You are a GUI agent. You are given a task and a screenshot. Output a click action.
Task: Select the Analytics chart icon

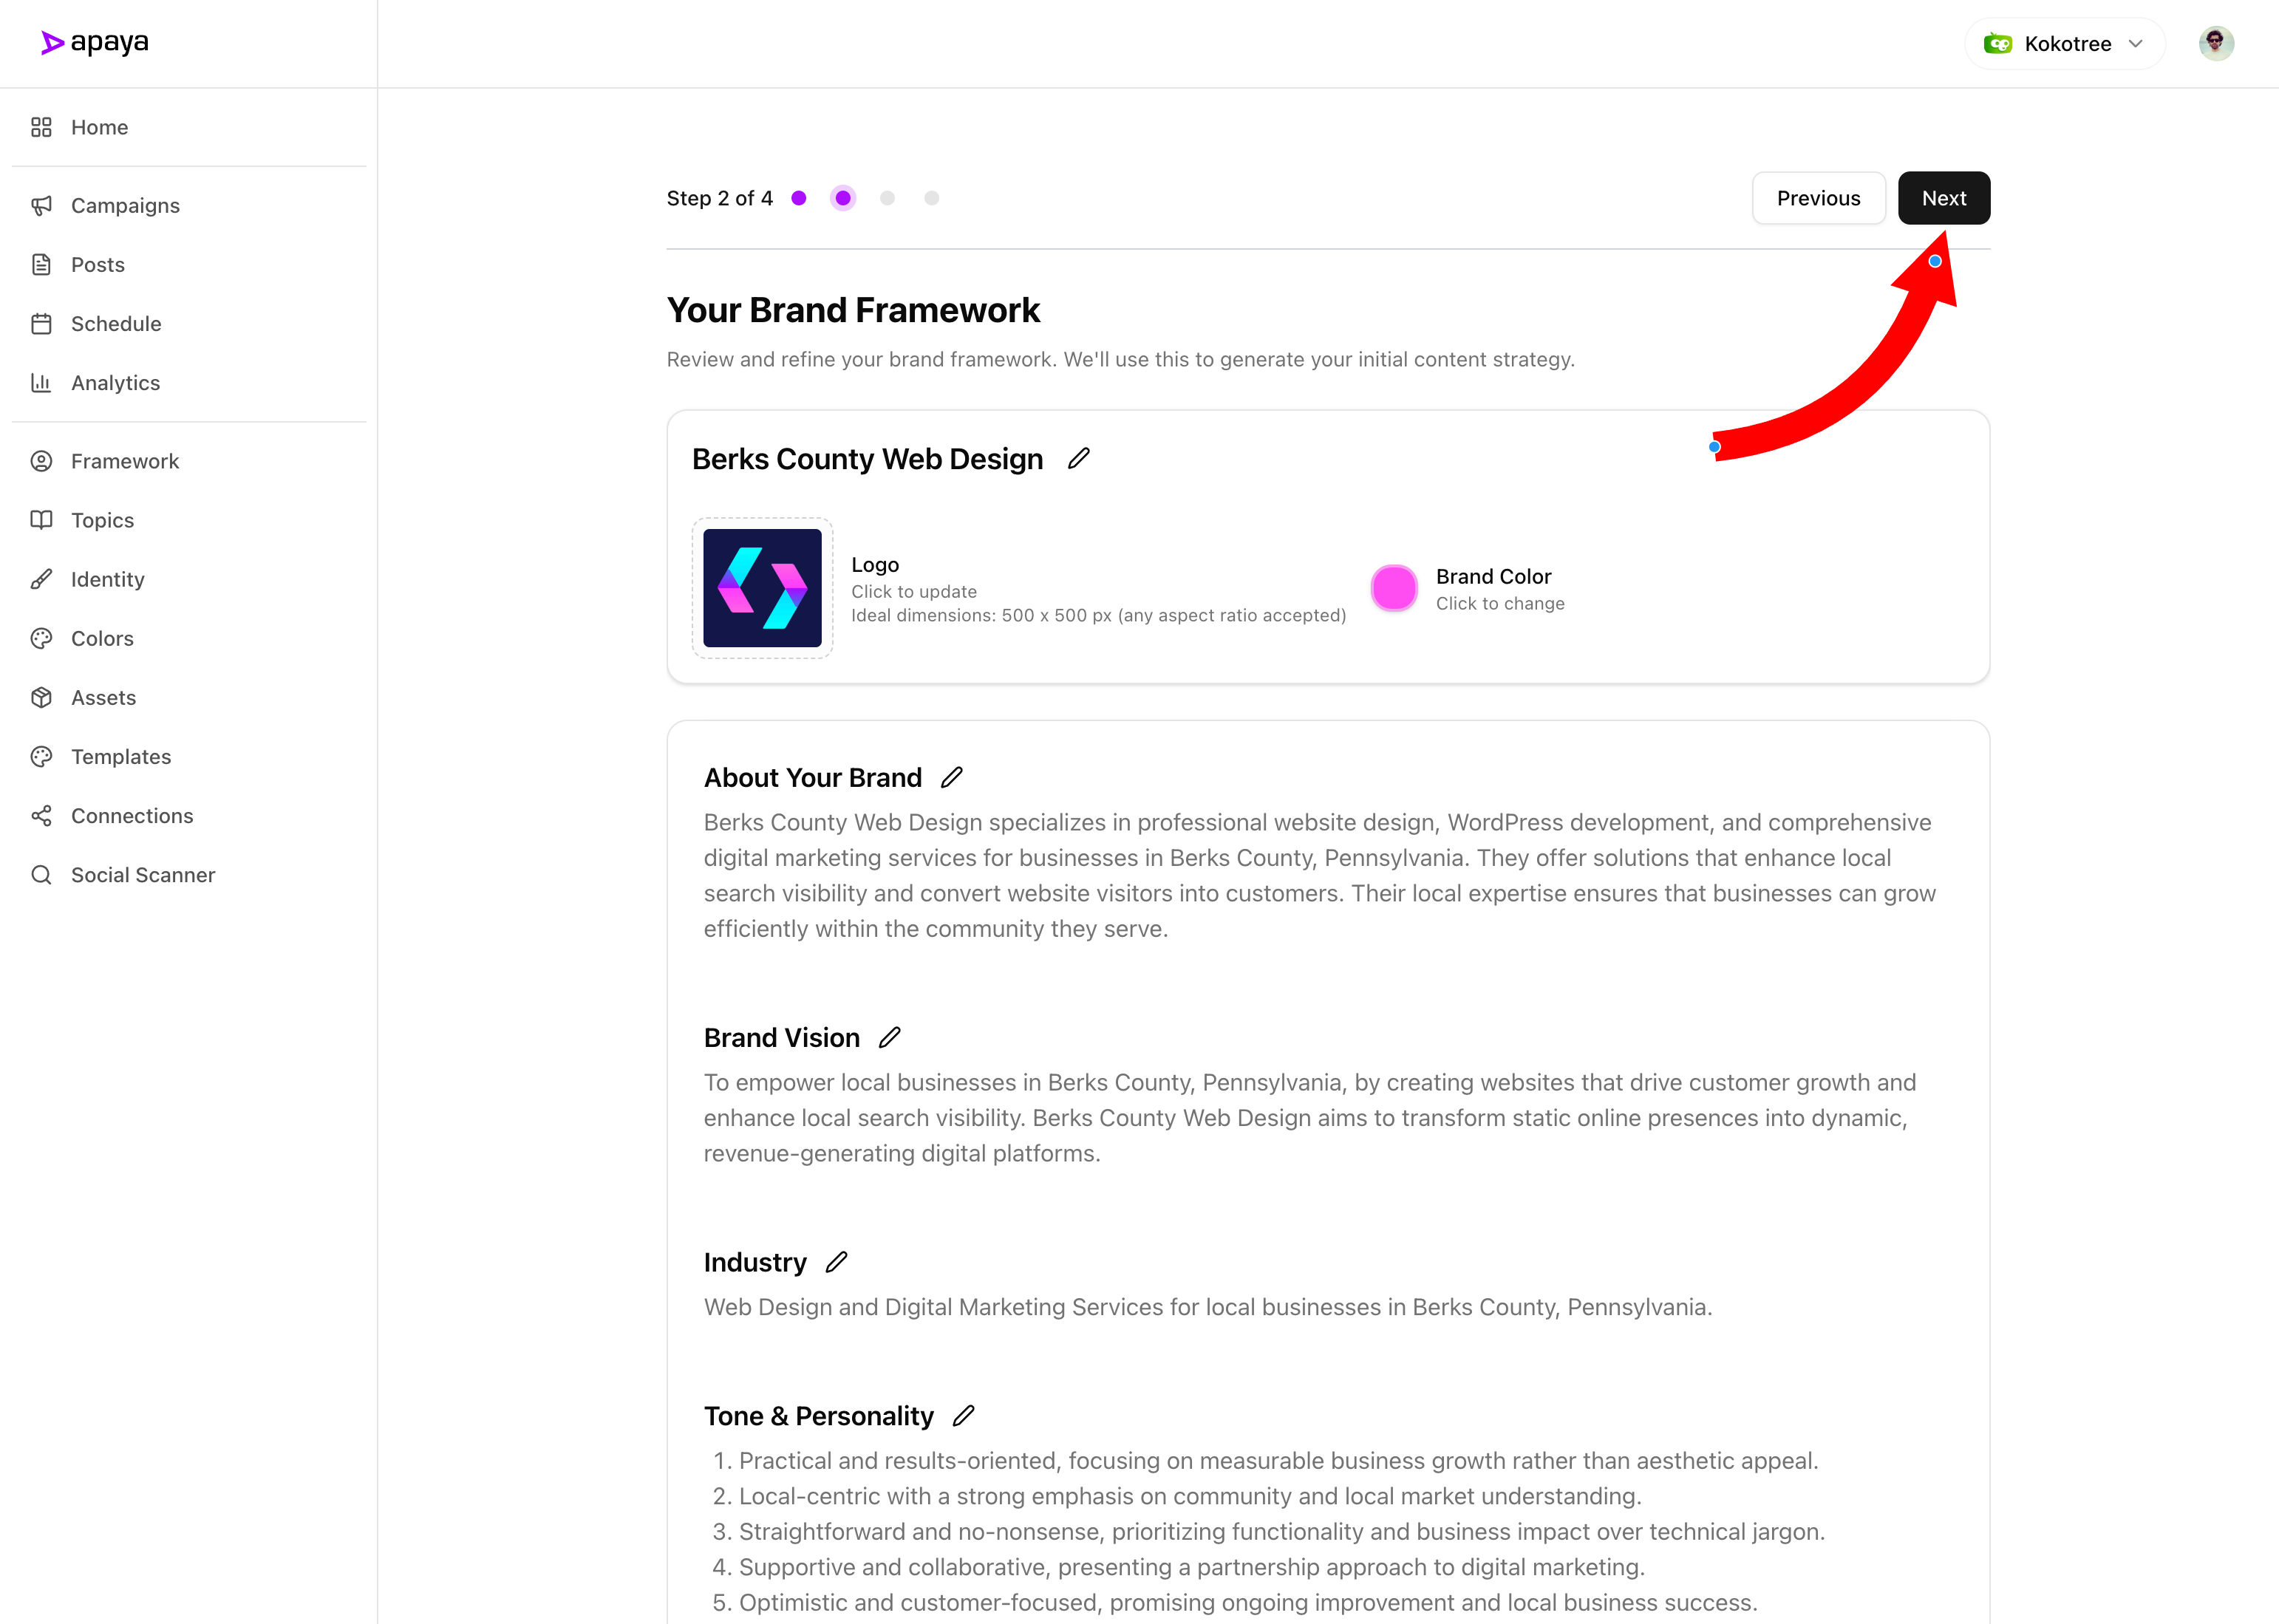(x=41, y=382)
